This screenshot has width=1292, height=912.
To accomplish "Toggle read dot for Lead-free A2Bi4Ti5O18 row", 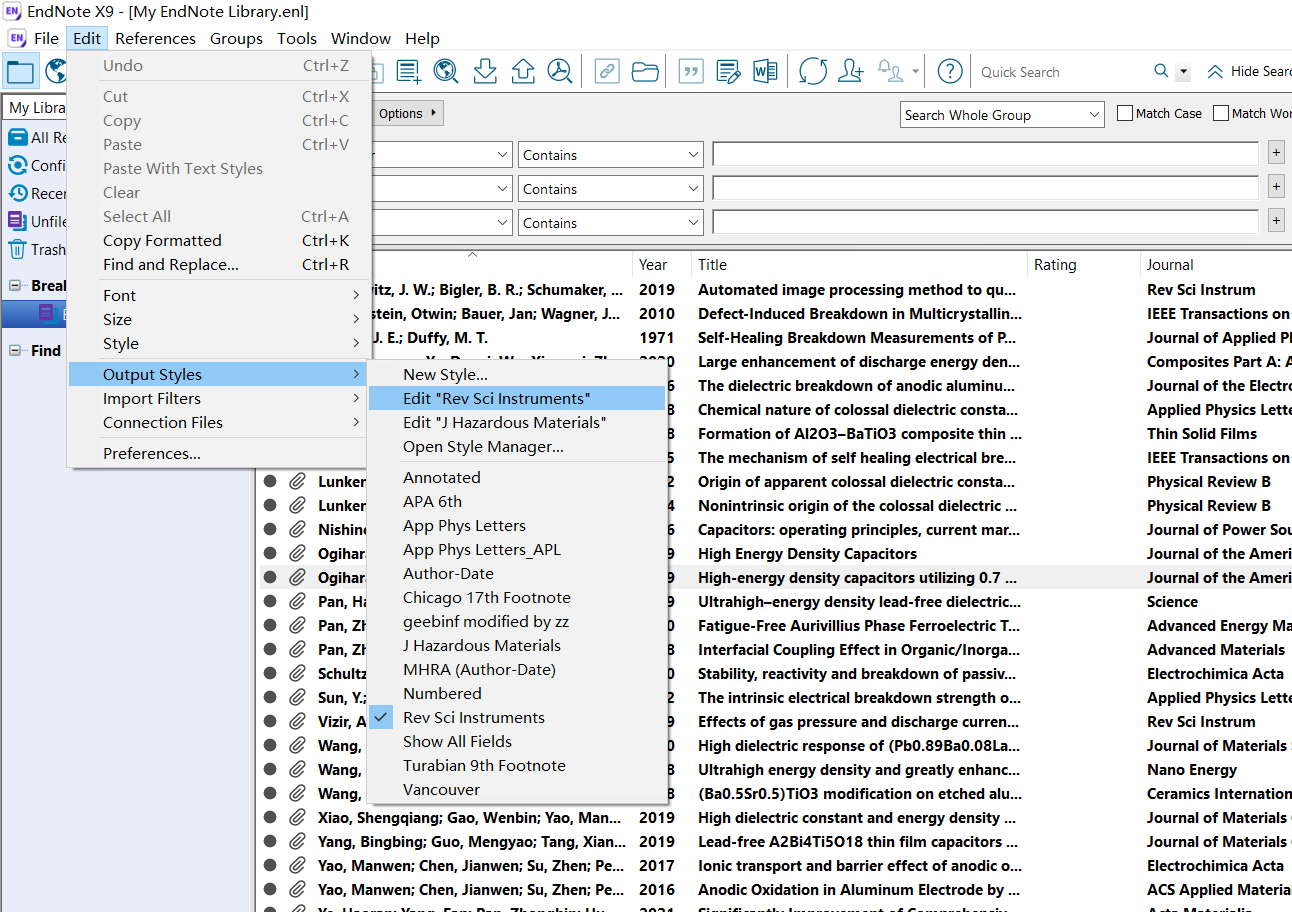I will coord(270,842).
